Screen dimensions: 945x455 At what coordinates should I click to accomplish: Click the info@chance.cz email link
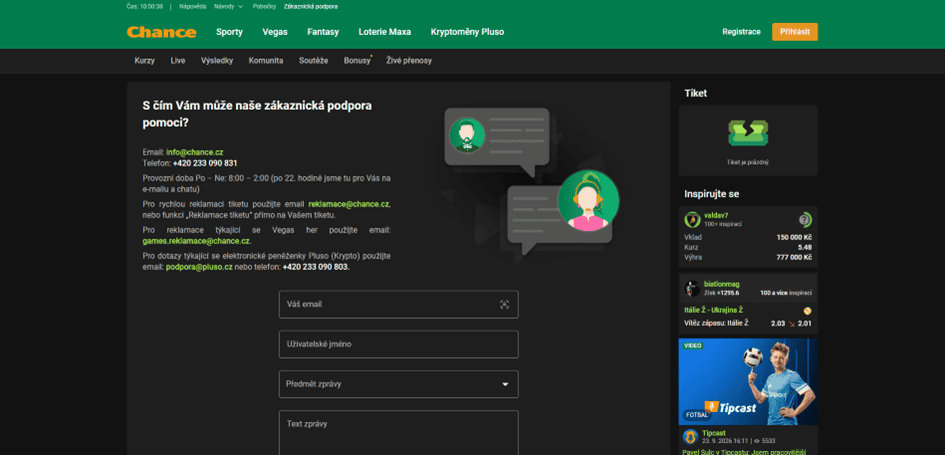pyautogui.click(x=195, y=152)
